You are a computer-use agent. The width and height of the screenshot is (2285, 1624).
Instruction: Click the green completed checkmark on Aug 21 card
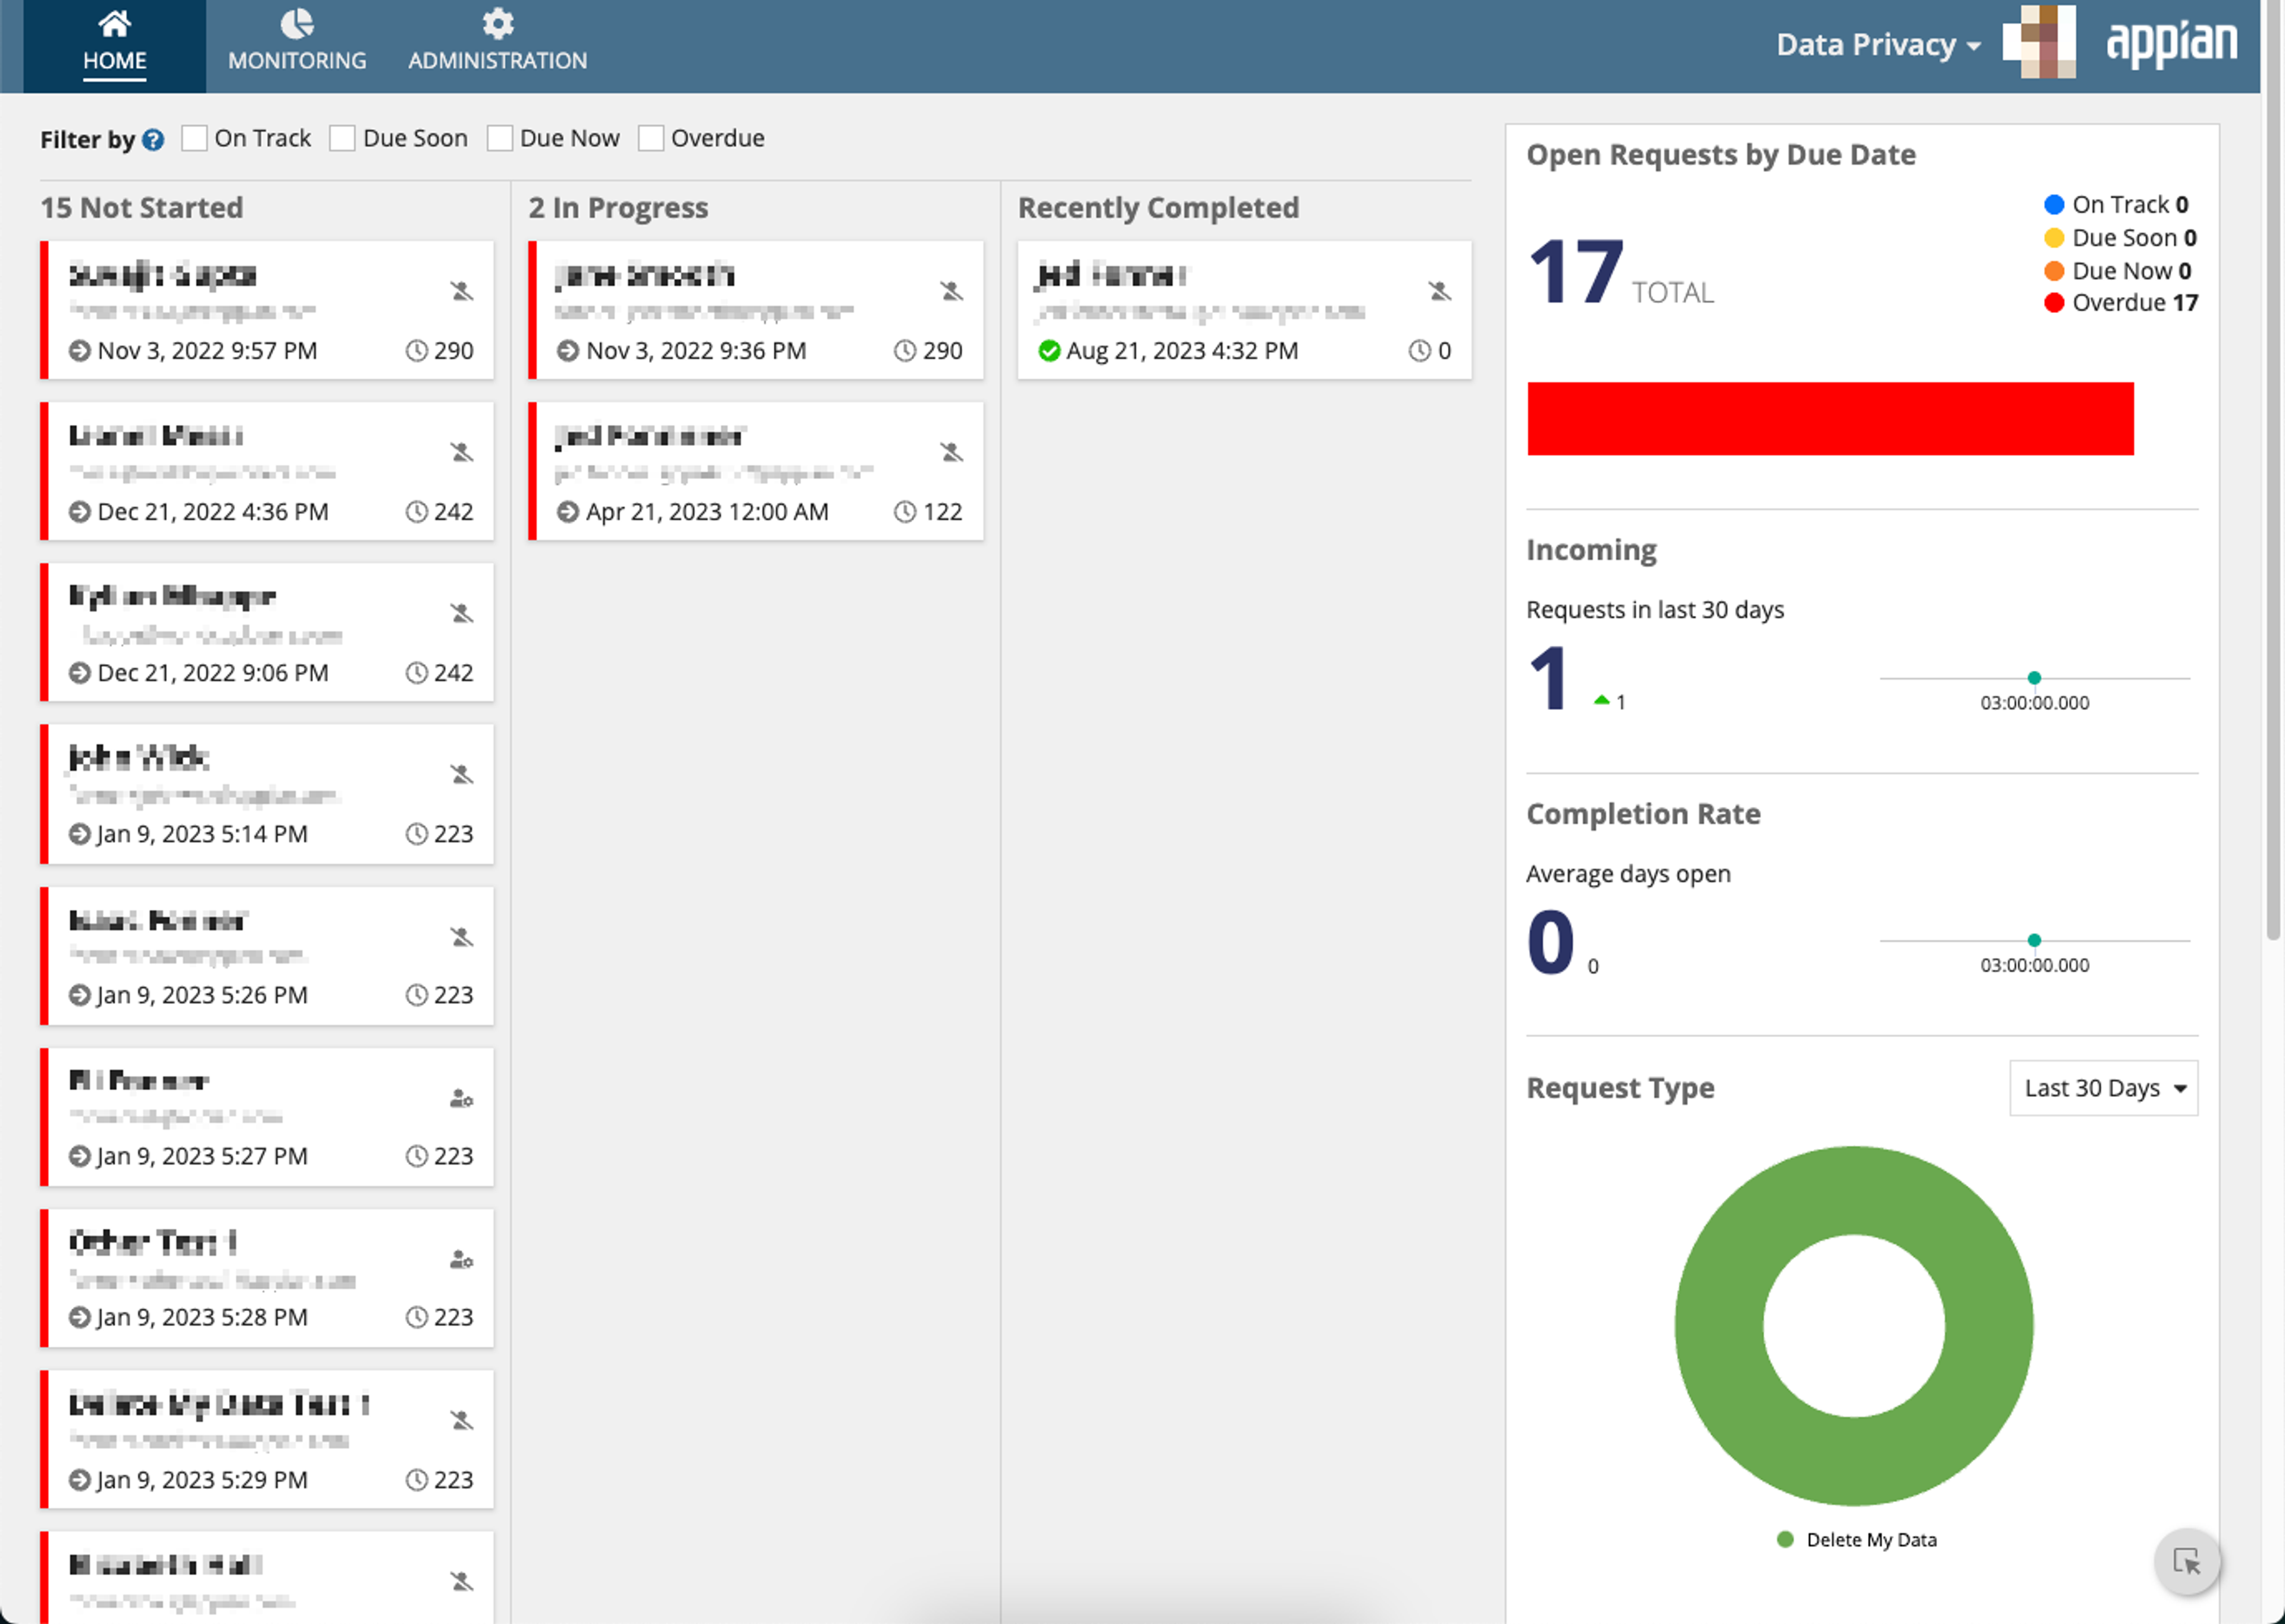tap(1049, 351)
